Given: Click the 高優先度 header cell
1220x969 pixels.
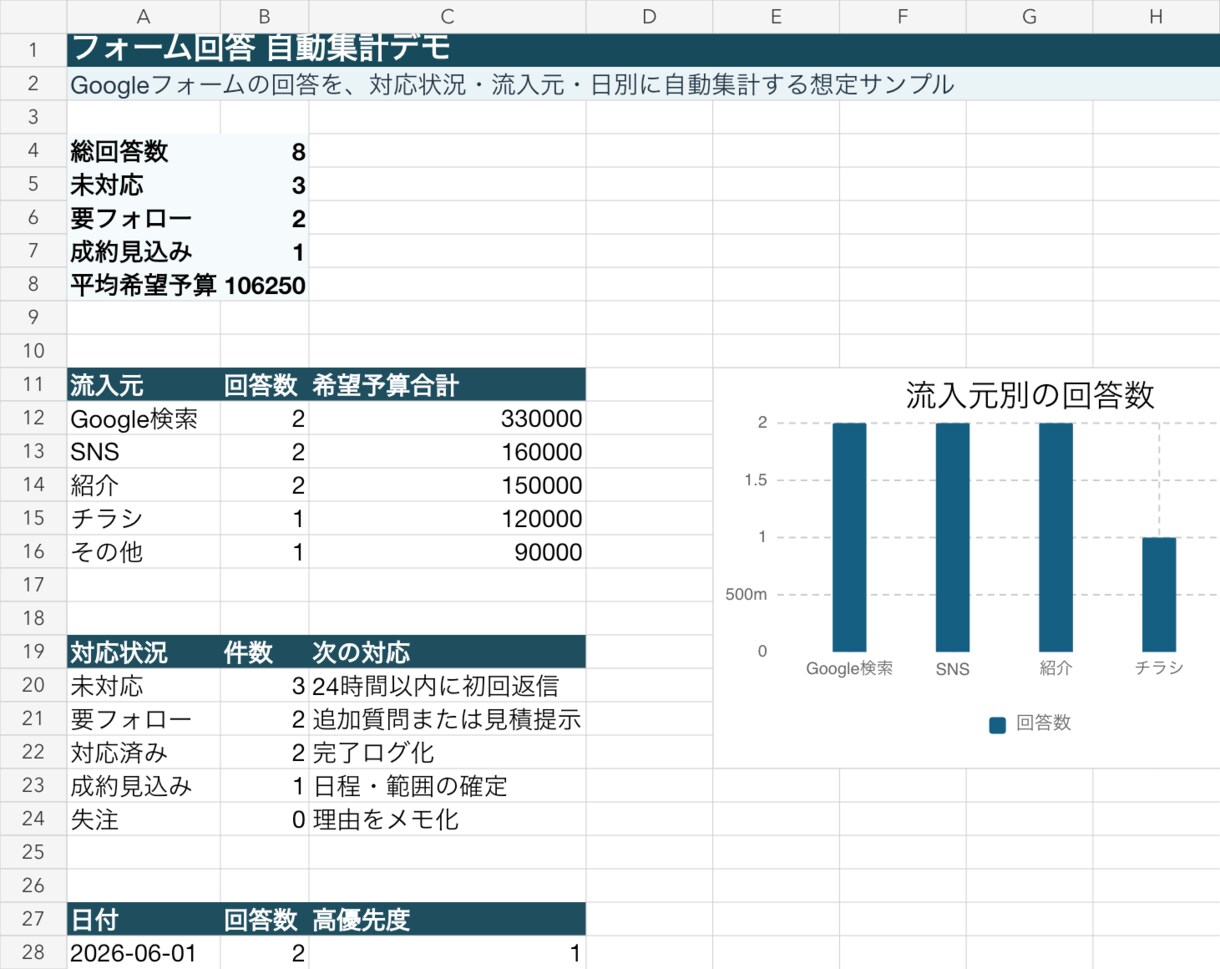Looking at the screenshot, I should point(447,920).
